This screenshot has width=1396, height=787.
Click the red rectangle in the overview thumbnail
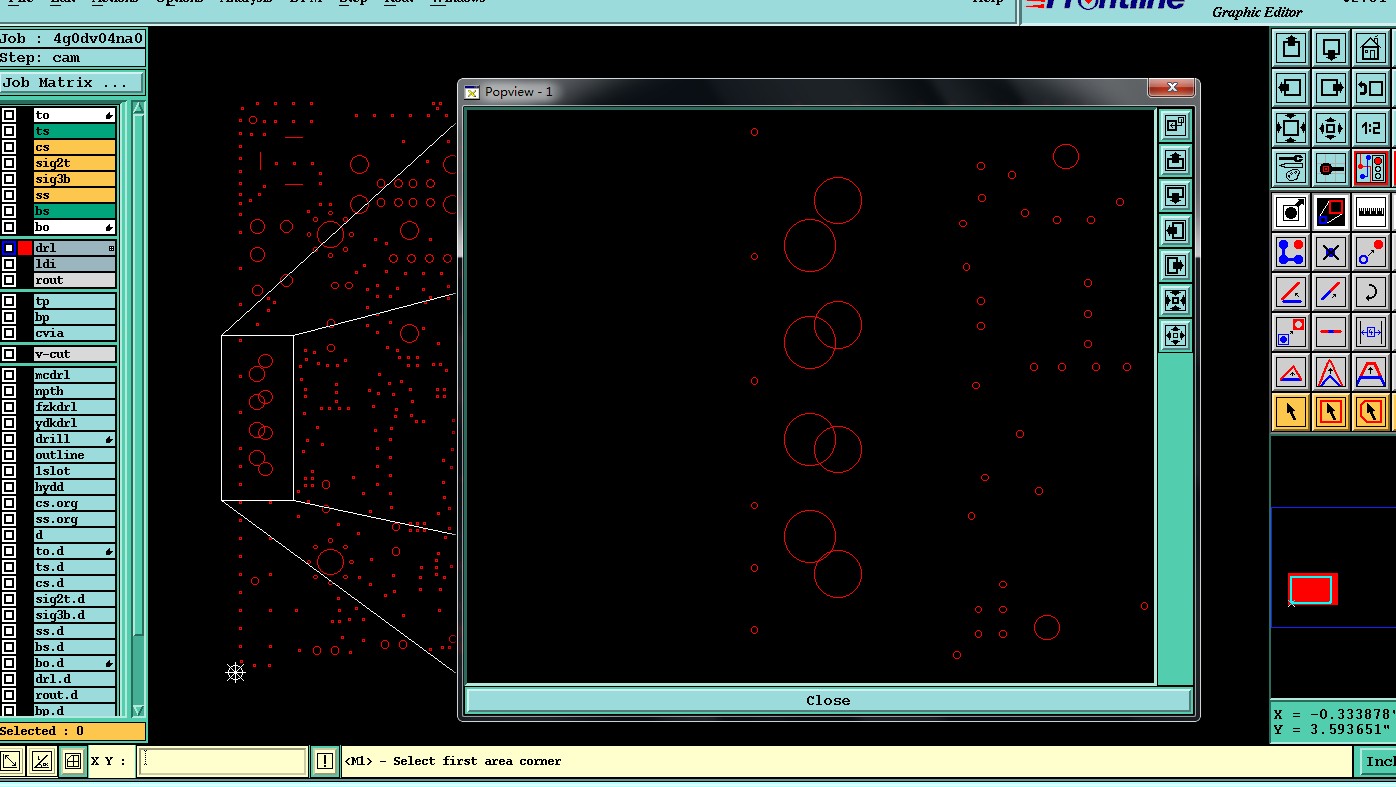tap(1311, 589)
